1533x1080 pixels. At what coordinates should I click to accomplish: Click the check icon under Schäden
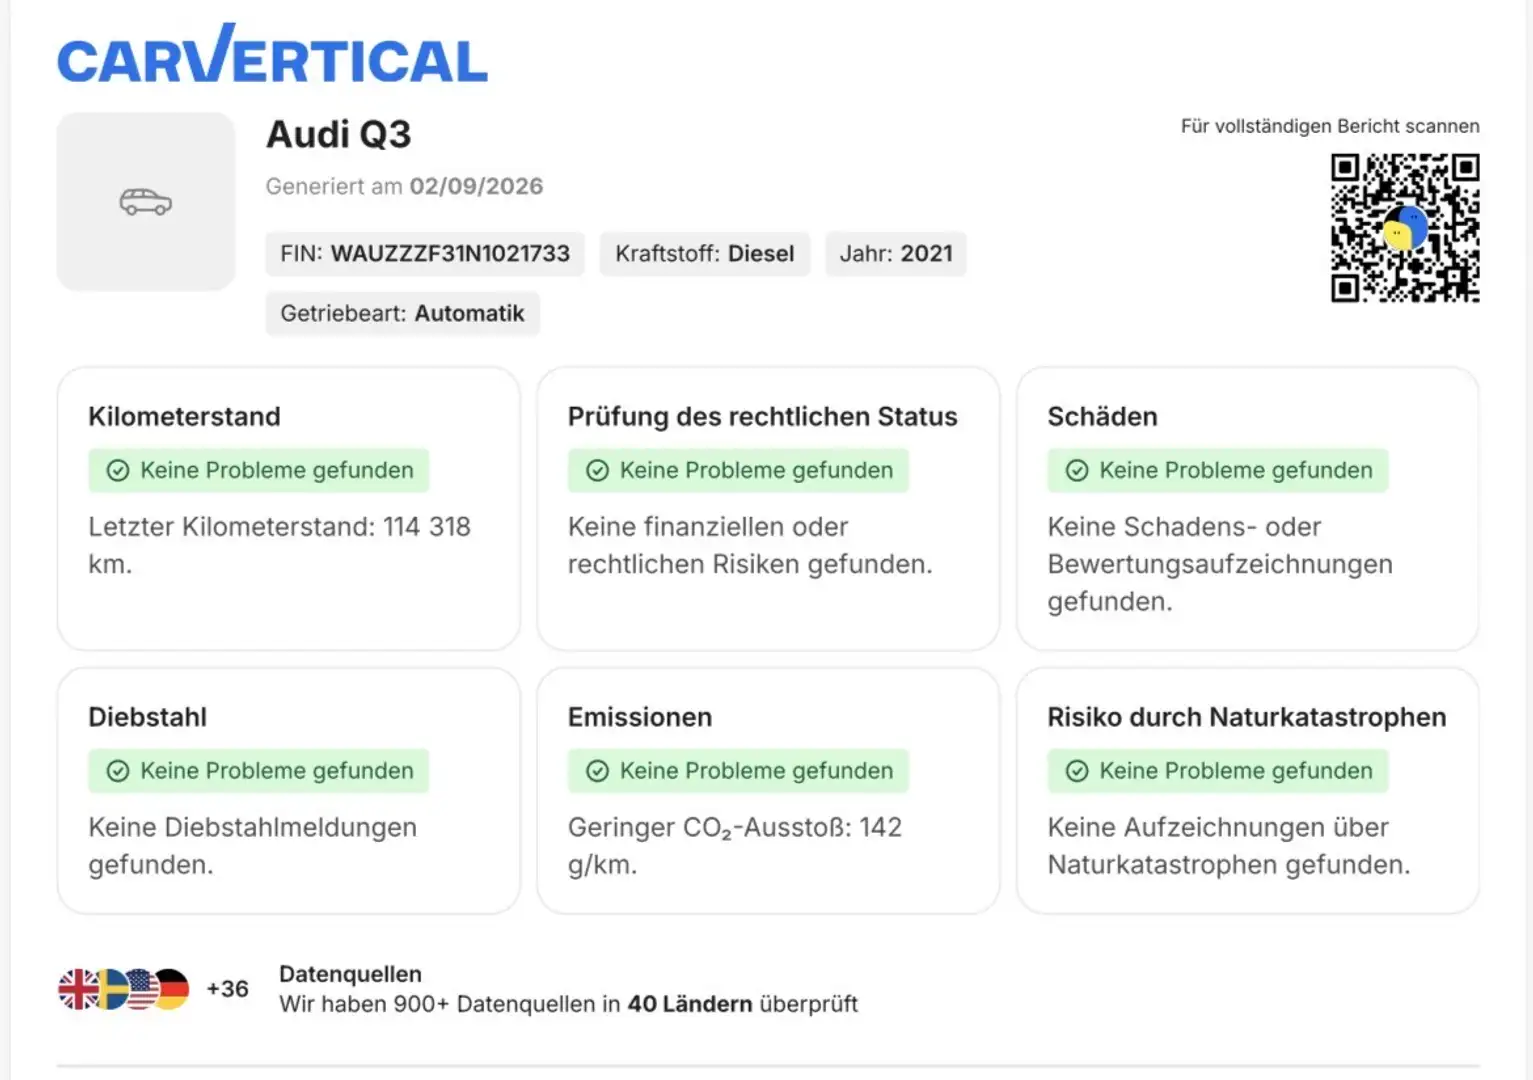[1077, 471]
